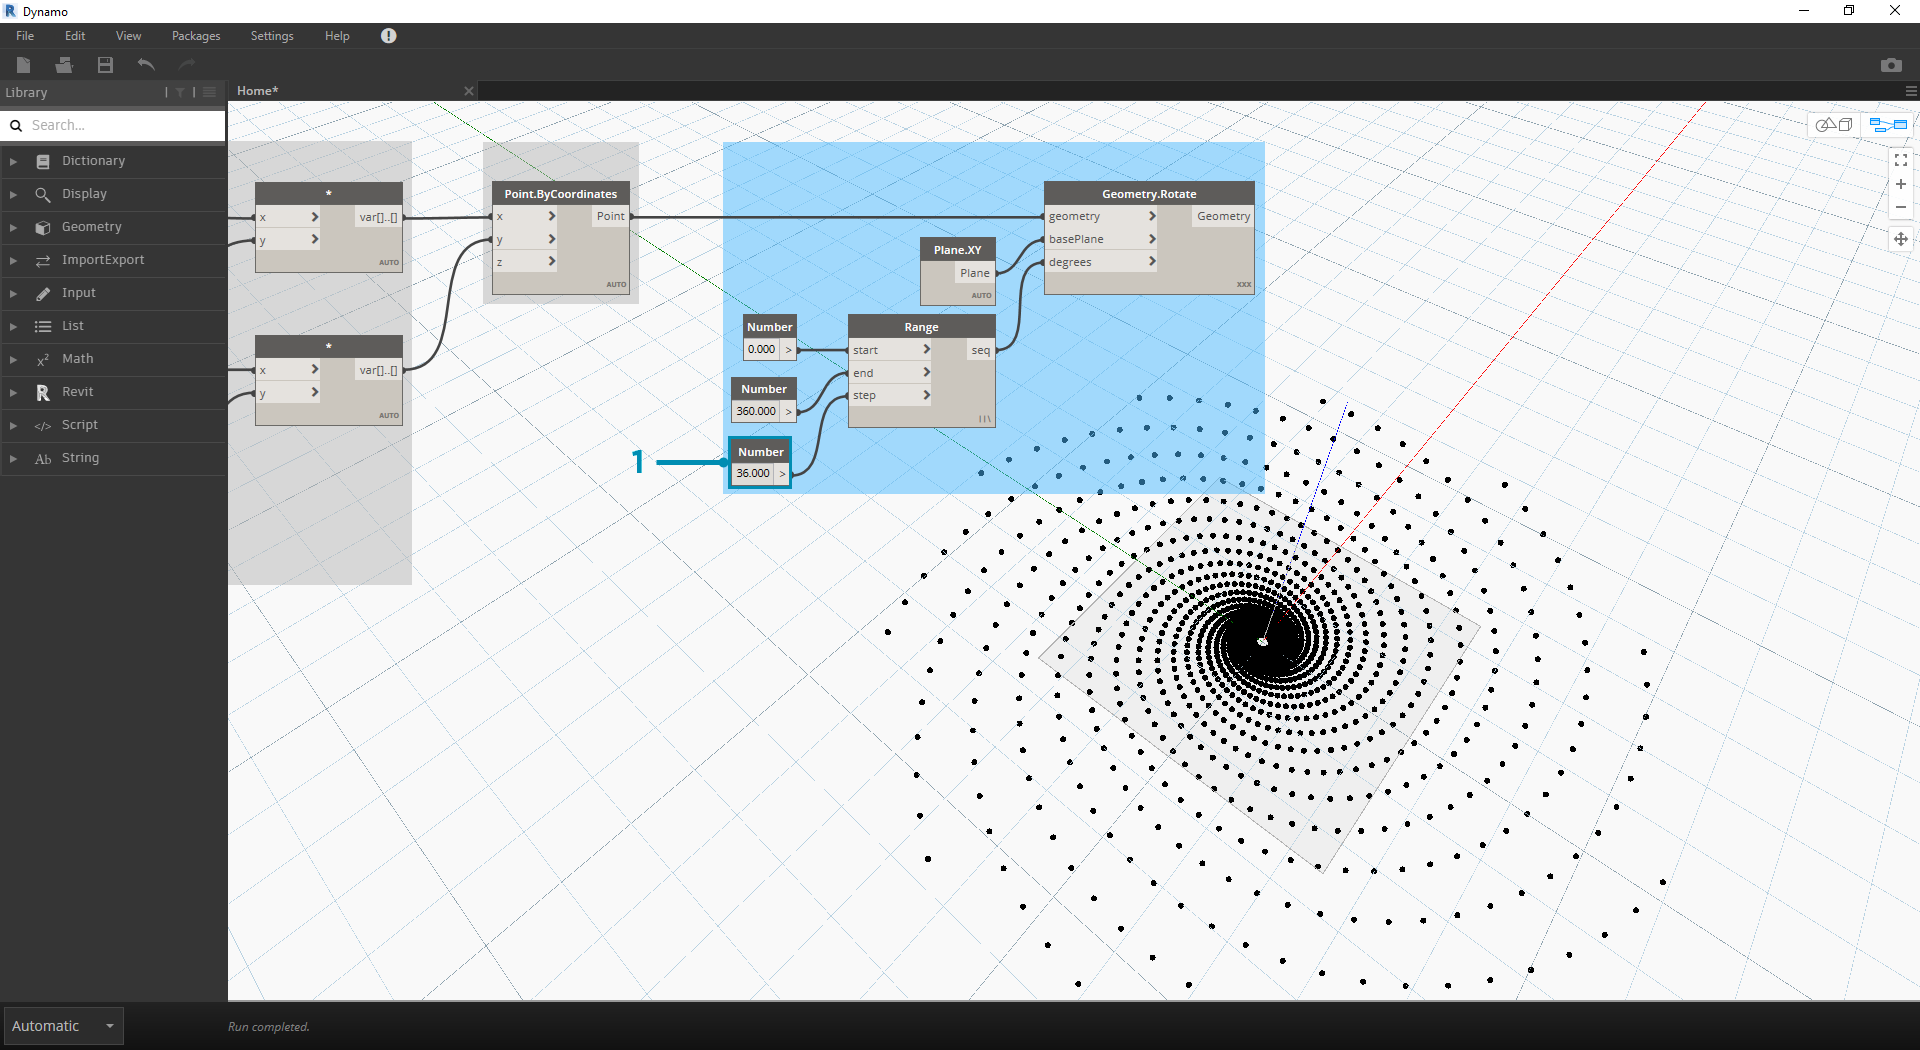Click the Library search field
The height and width of the screenshot is (1050, 1920).
pyautogui.click(x=113, y=126)
